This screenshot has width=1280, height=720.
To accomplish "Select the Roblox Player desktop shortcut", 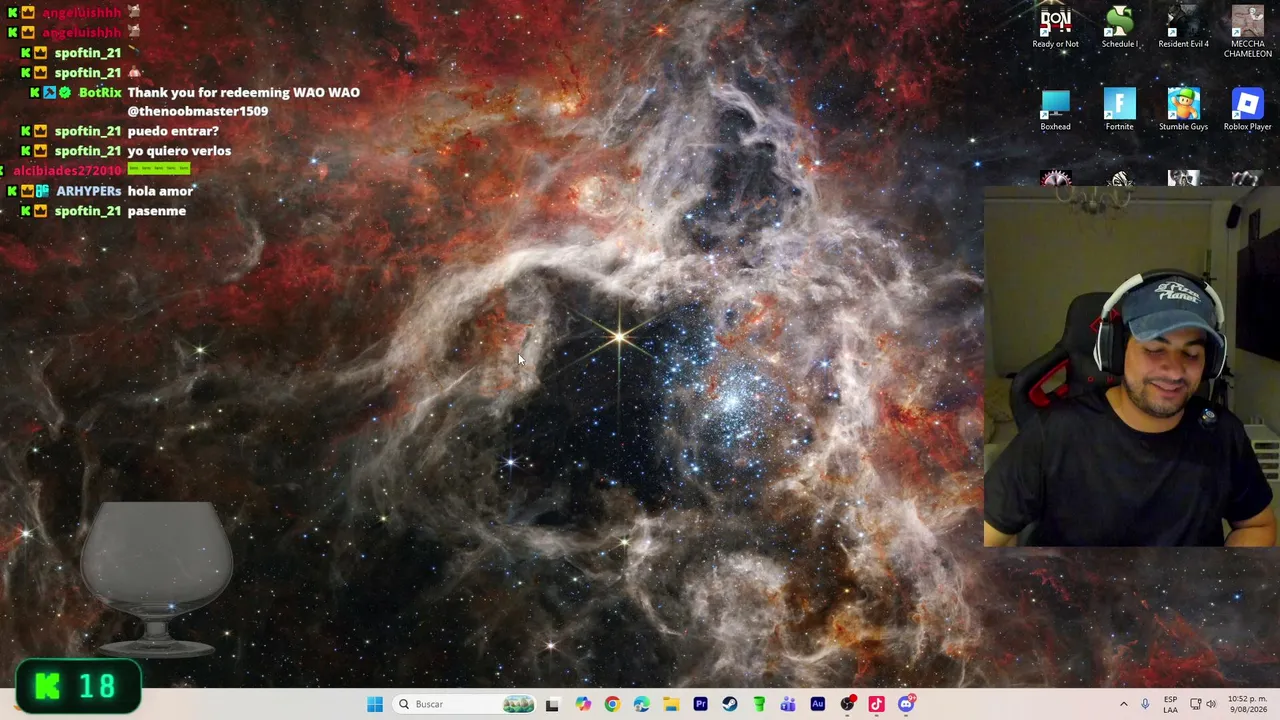I will pyautogui.click(x=1247, y=110).
